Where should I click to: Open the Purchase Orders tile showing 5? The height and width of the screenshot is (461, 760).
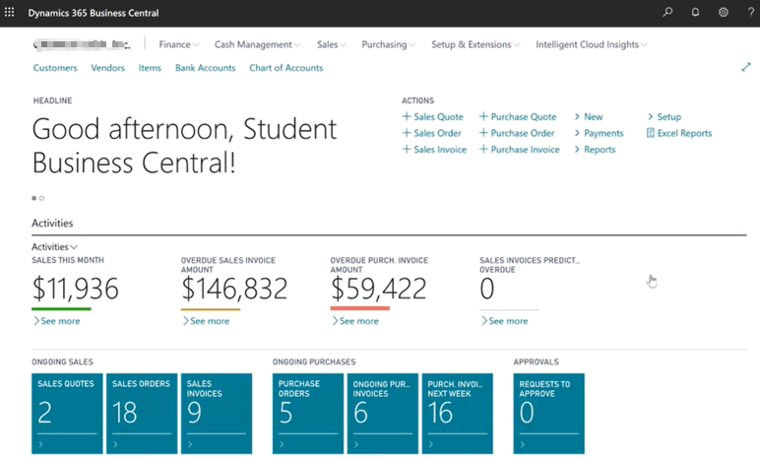pos(307,413)
